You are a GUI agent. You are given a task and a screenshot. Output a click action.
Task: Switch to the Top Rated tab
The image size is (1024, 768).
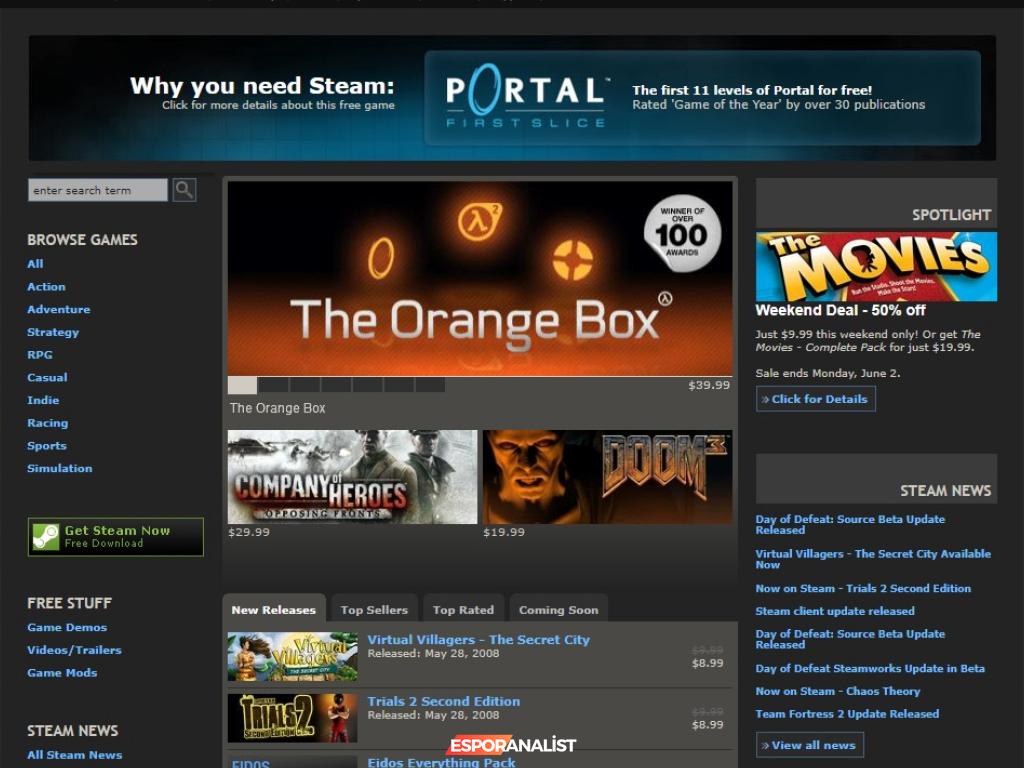[463, 610]
